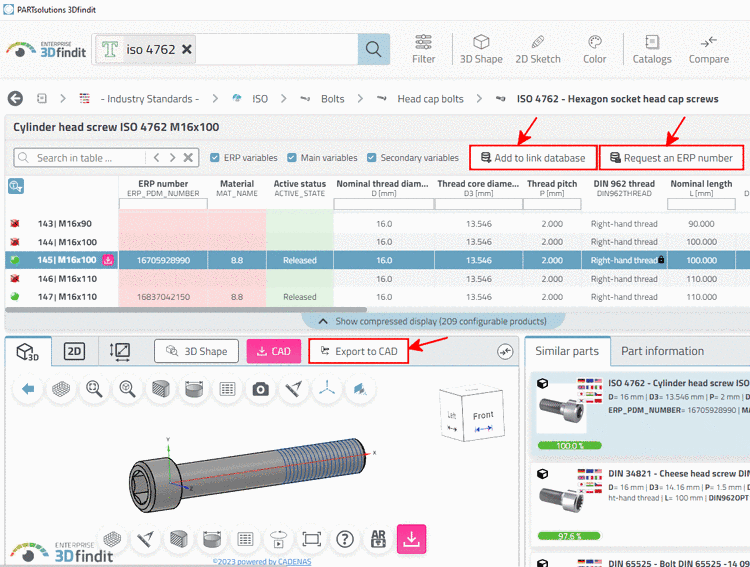
Task: Click the table filter icon above the row list
Action: click(x=16, y=187)
